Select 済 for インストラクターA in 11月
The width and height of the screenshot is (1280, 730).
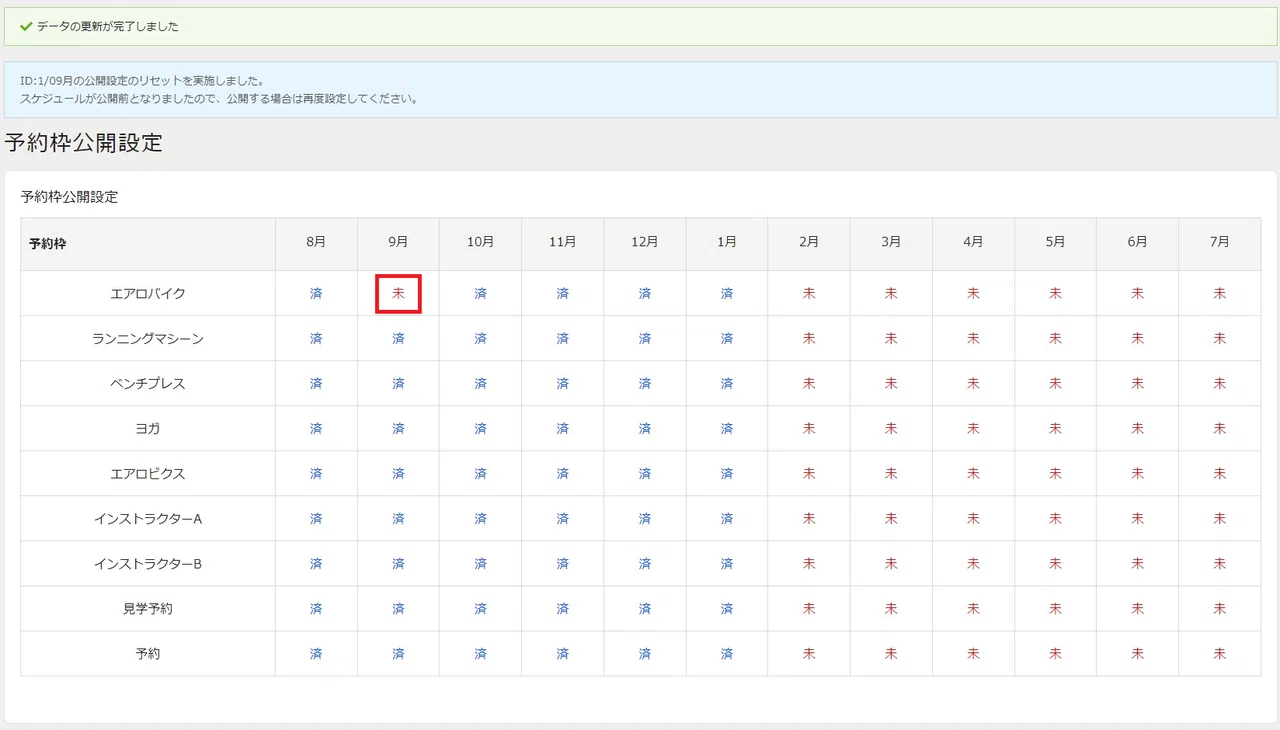tap(563, 519)
